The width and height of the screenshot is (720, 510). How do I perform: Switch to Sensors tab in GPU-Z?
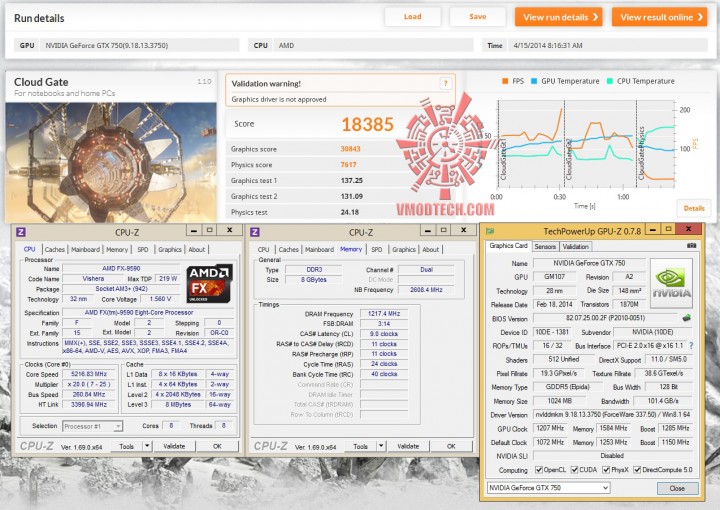click(545, 247)
